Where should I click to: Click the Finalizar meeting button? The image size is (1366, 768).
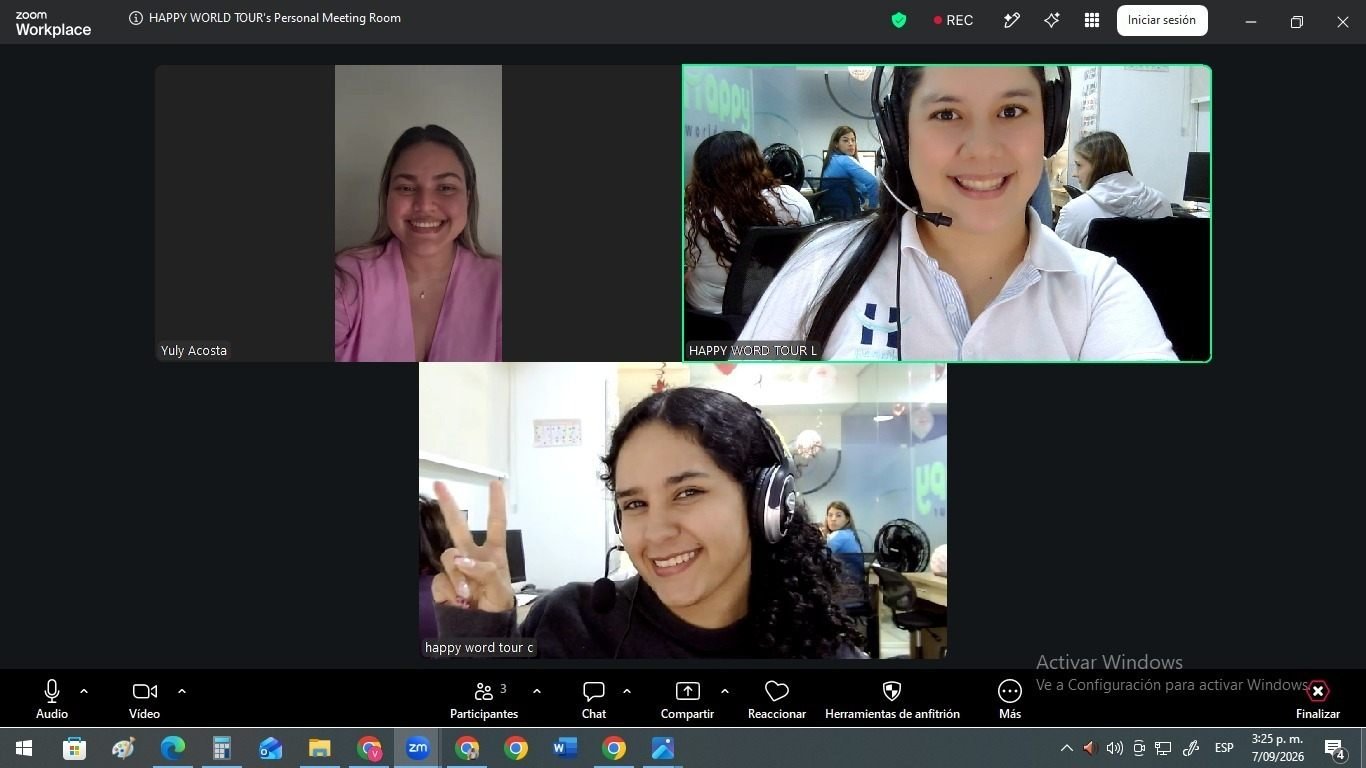(x=1318, y=700)
